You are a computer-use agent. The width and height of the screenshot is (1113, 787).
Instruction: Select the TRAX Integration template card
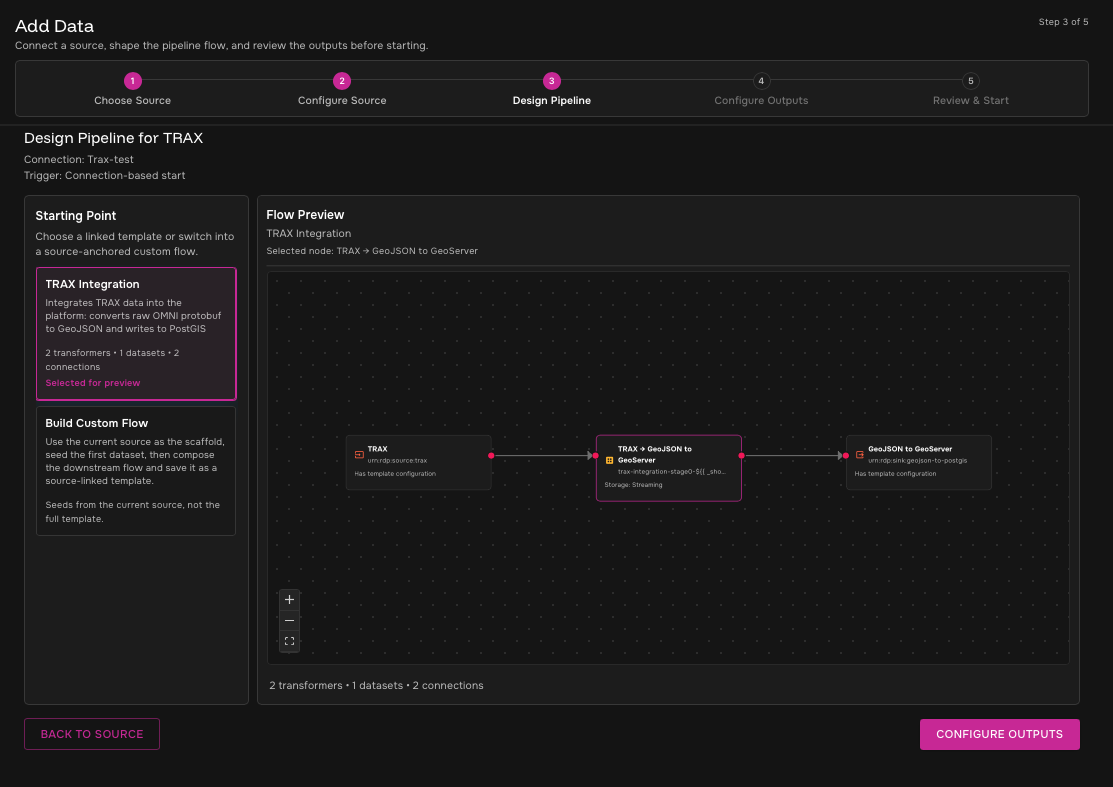[136, 334]
